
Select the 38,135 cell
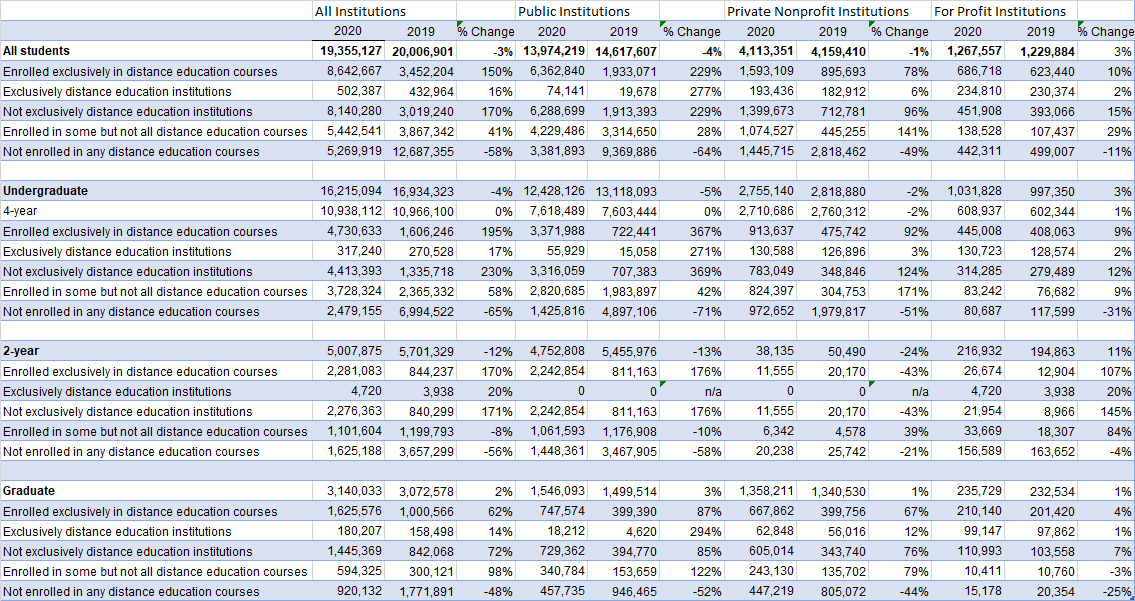click(760, 351)
